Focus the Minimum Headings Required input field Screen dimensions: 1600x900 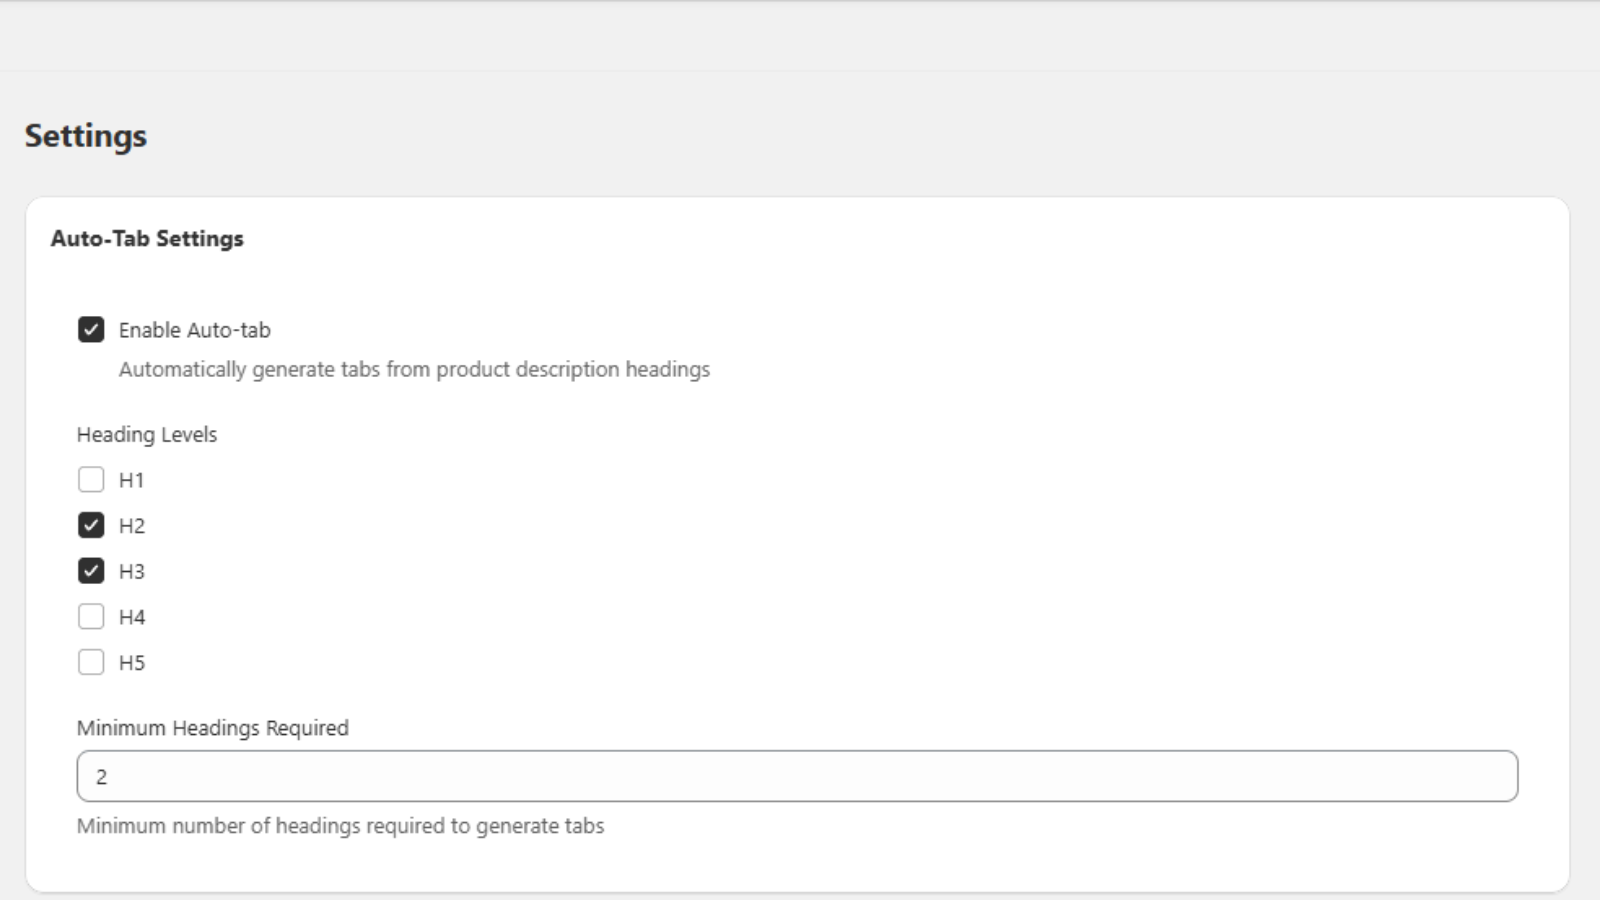tap(797, 776)
